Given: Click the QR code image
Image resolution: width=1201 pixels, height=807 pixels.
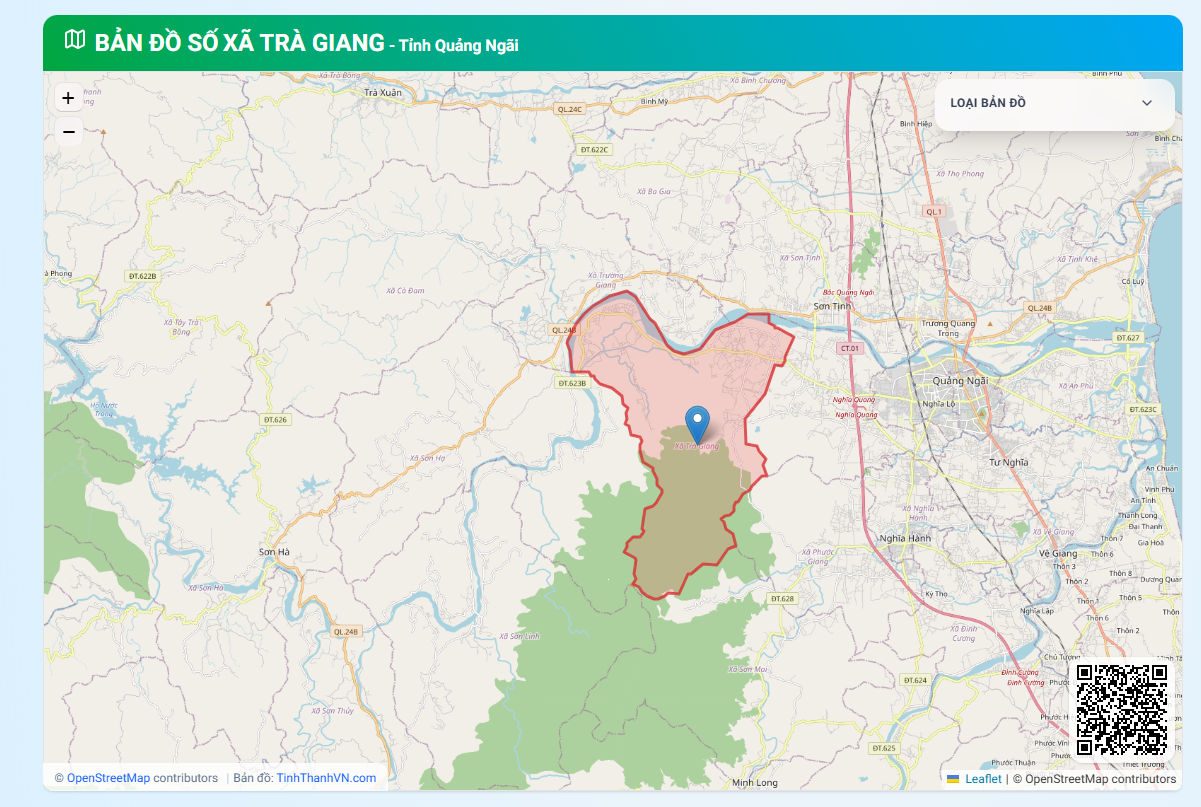Looking at the screenshot, I should 1122,709.
